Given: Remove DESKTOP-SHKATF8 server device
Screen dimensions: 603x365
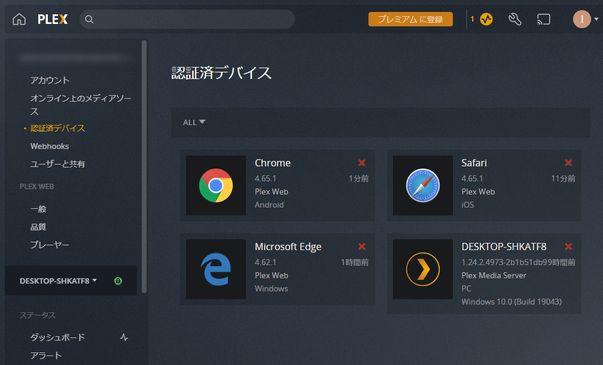Looking at the screenshot, I should pyautogui.click(x=568, y=247).
